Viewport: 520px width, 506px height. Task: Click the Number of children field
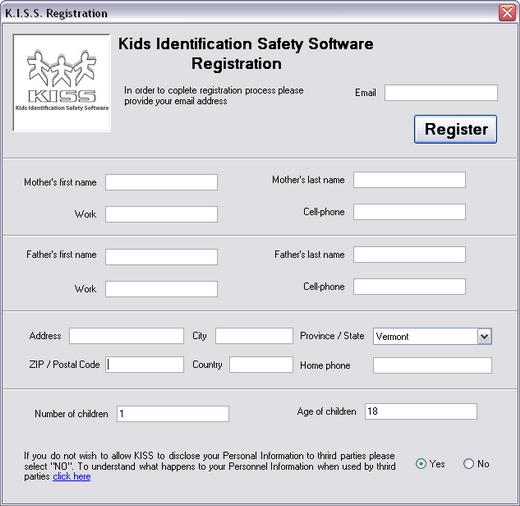(x=173, y=414)
